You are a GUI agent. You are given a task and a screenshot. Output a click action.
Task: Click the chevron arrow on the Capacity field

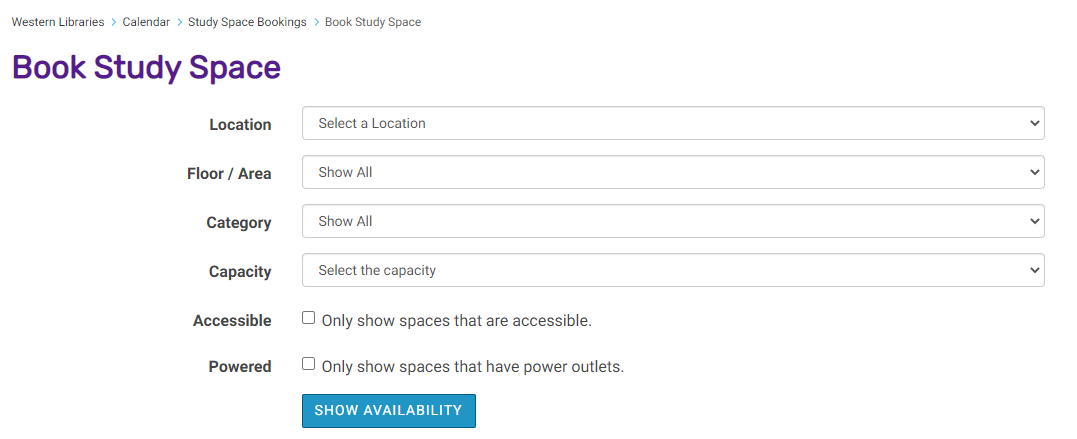tap(1035, 271)
